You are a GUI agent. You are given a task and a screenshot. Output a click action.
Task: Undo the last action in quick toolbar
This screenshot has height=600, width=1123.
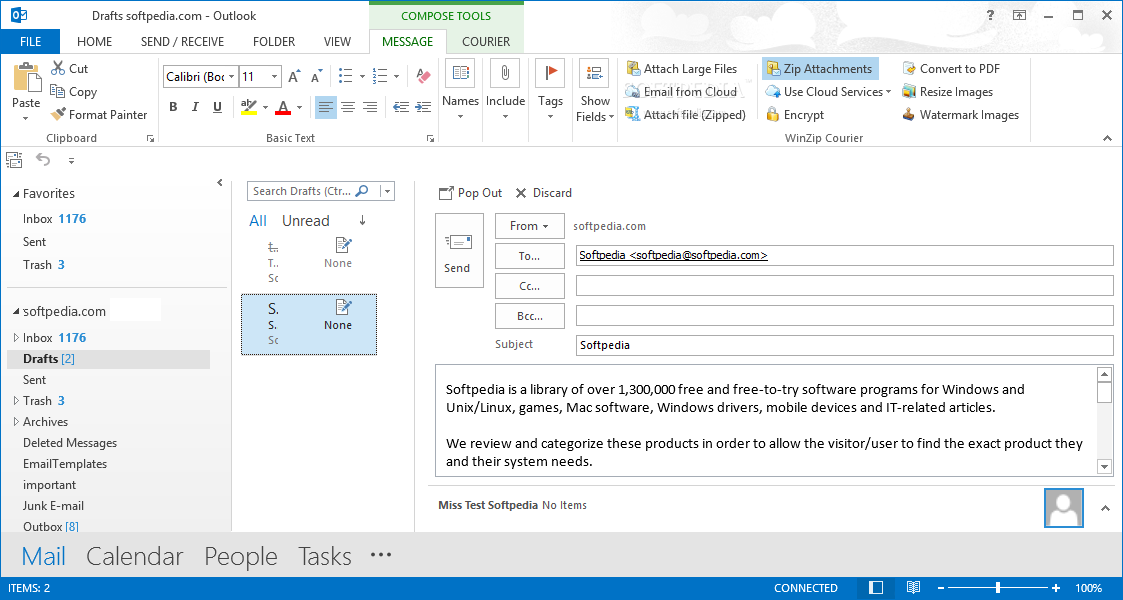[x=44, y=160]
